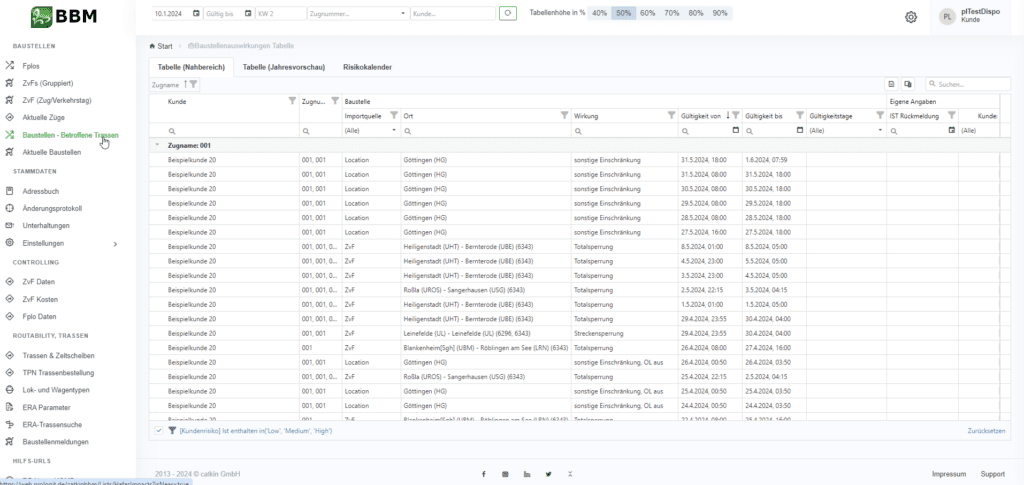
Task: Open calendar picker for the 10.1.2024 date
Action: pos(195,14)
